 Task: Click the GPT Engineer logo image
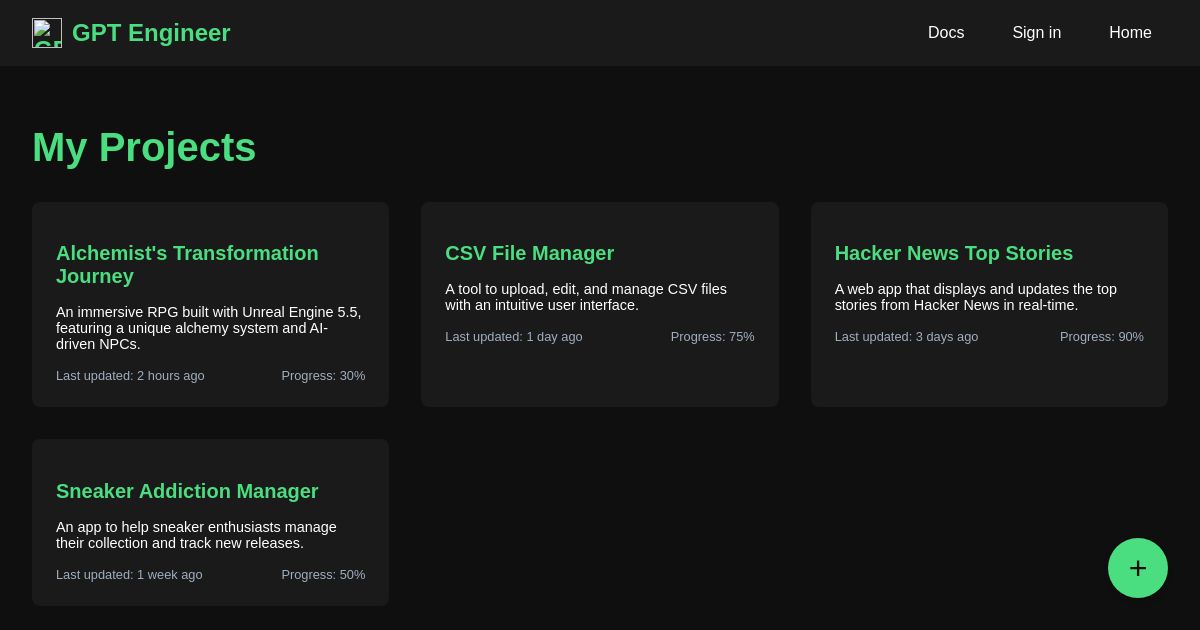(x=47, y=33)
